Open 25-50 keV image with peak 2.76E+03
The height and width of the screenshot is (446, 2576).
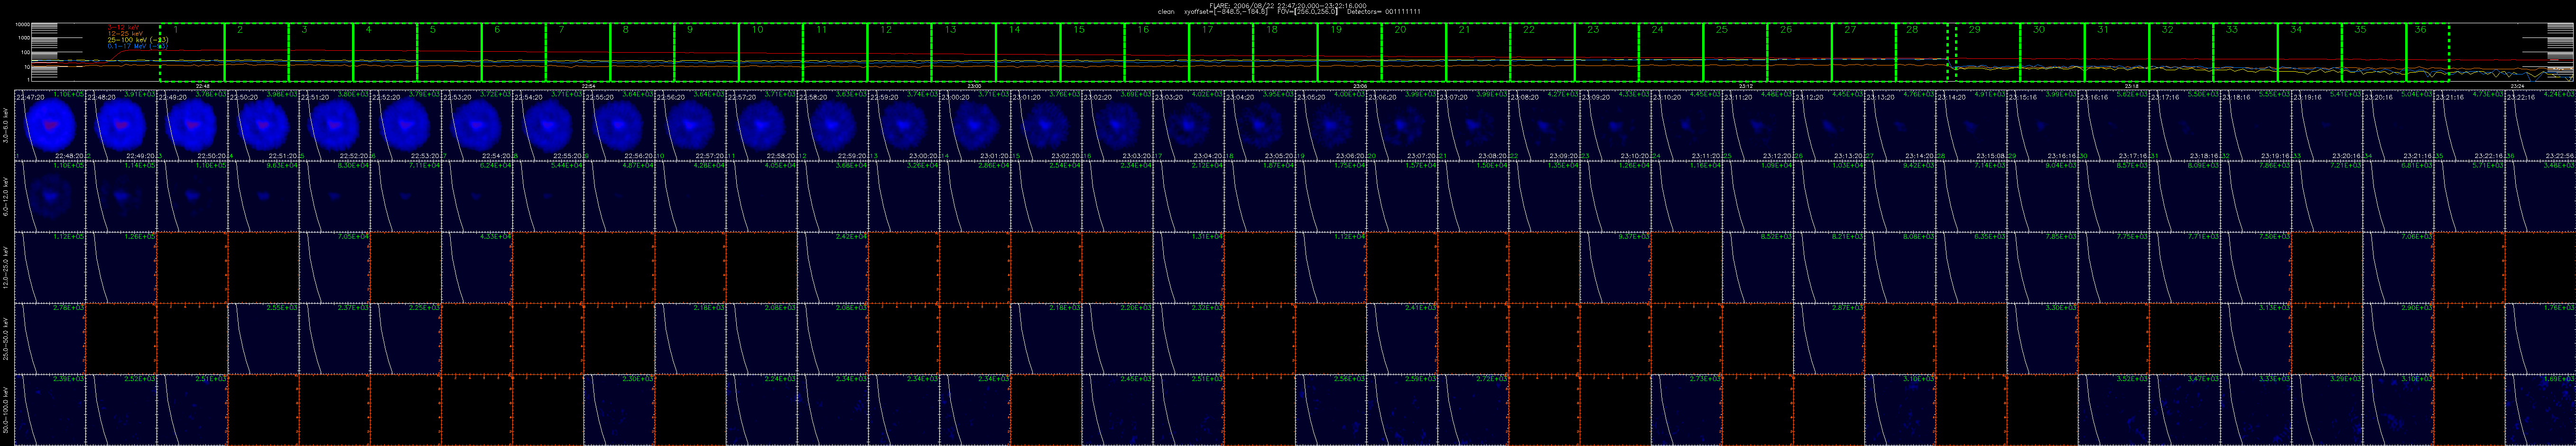[50, 338]
